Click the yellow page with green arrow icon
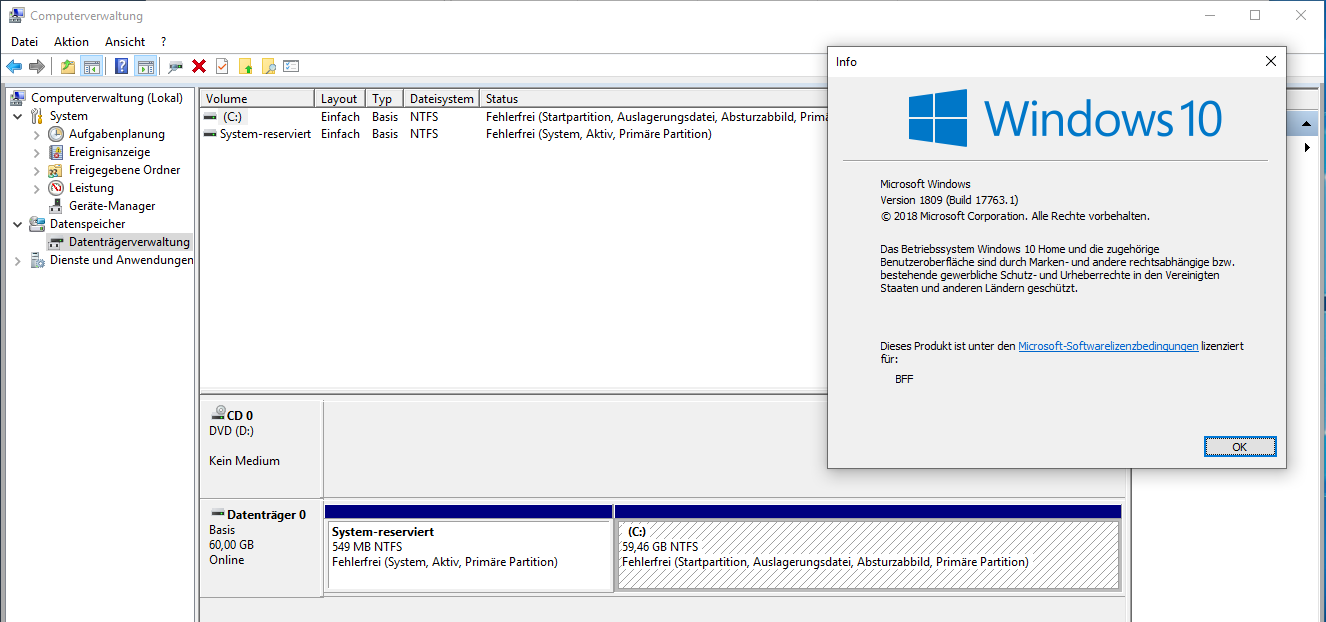Screen dimensions: 1326x622 pyautogui.click(x=245, y=66)
